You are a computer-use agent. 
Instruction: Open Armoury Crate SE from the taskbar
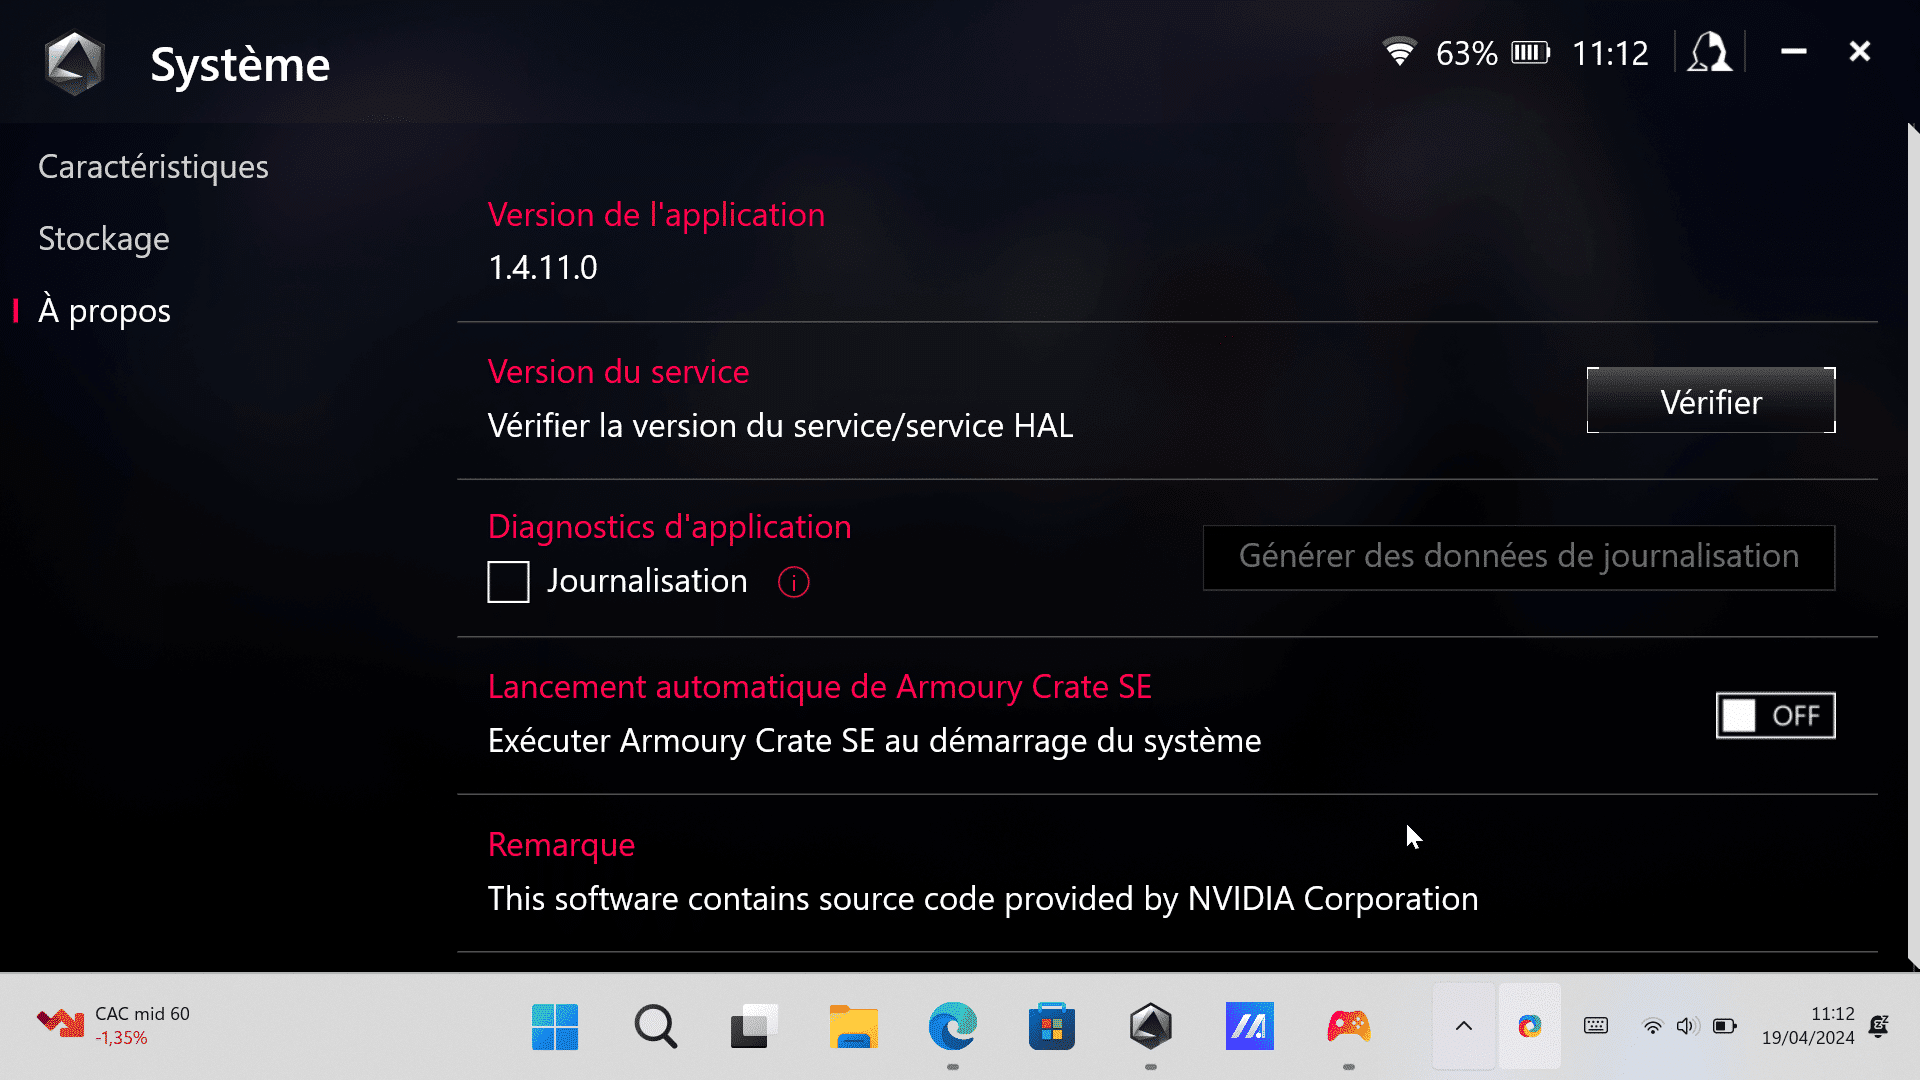(1151, 1026)
